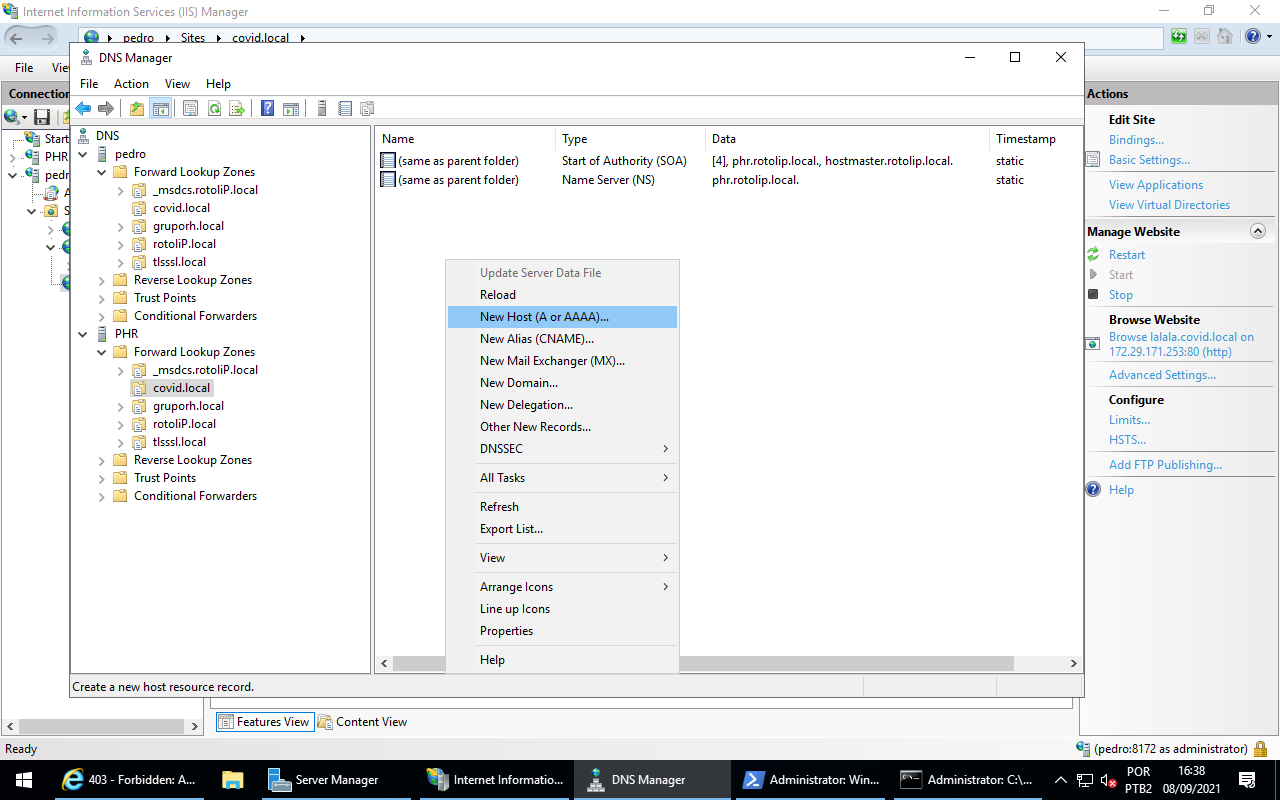Click the Properties toolbar icon
The image size is (1280, 800).
[x=190, y=108]
